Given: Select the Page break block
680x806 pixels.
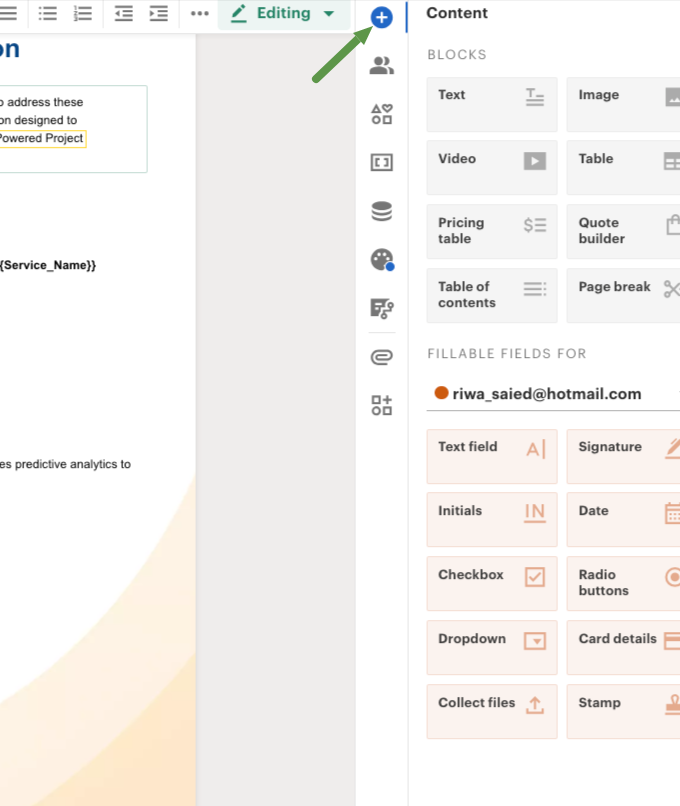Looking at the screenshot, I should [623, 296].
